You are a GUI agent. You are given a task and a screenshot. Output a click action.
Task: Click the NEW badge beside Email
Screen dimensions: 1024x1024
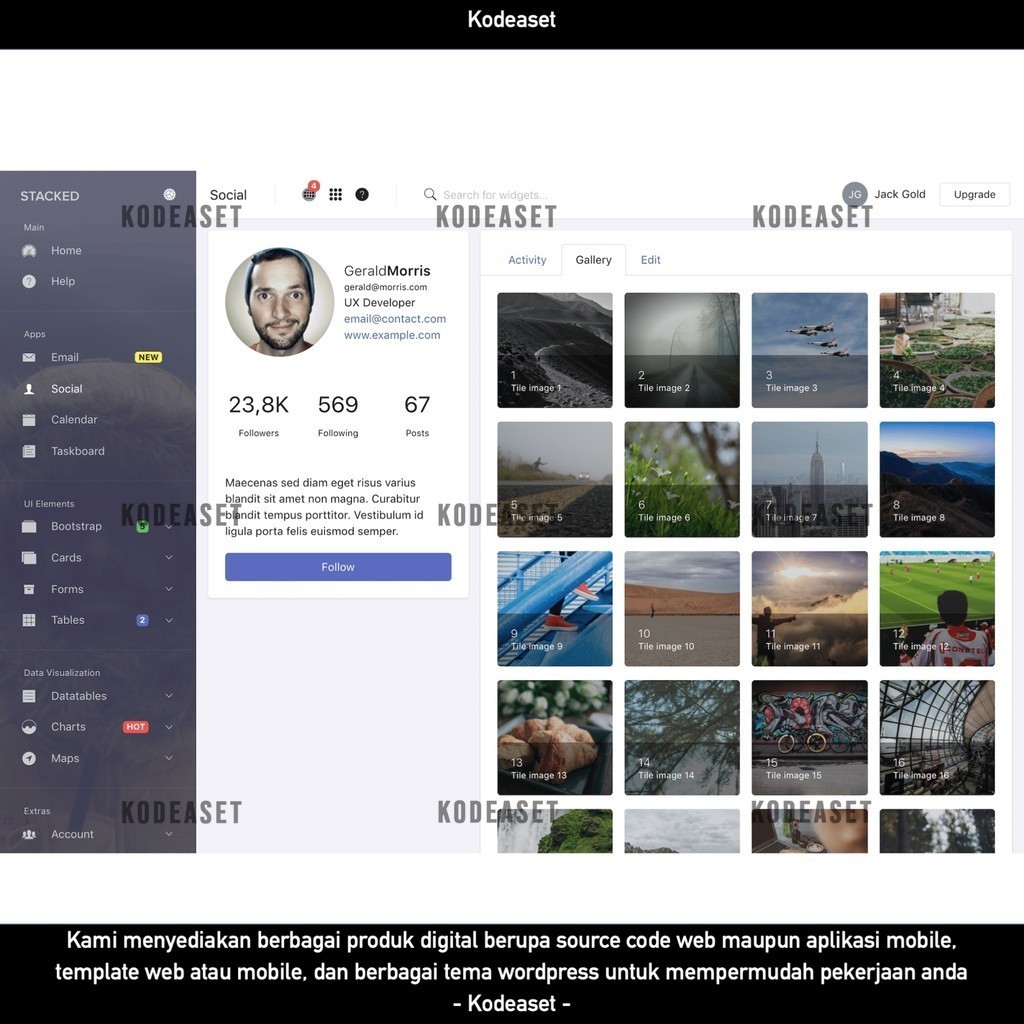point(148,357)
